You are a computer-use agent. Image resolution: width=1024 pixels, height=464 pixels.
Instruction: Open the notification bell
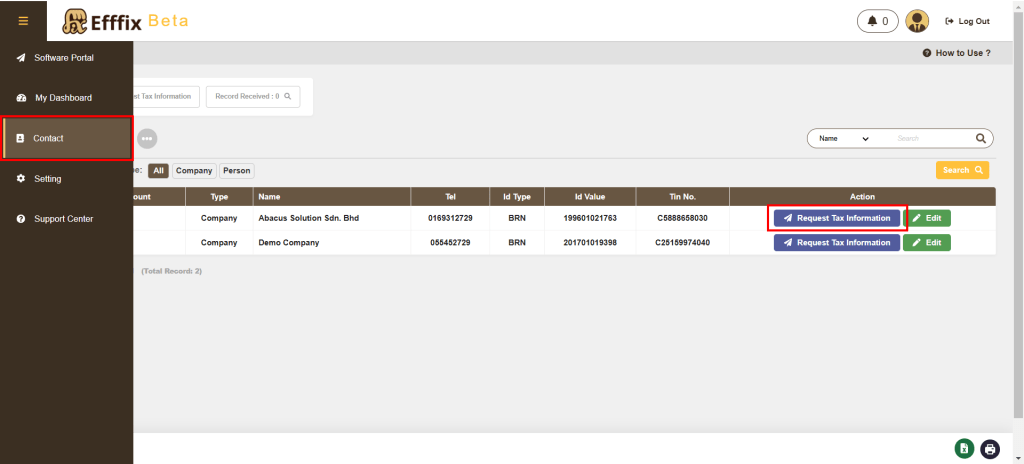(877, 21)
